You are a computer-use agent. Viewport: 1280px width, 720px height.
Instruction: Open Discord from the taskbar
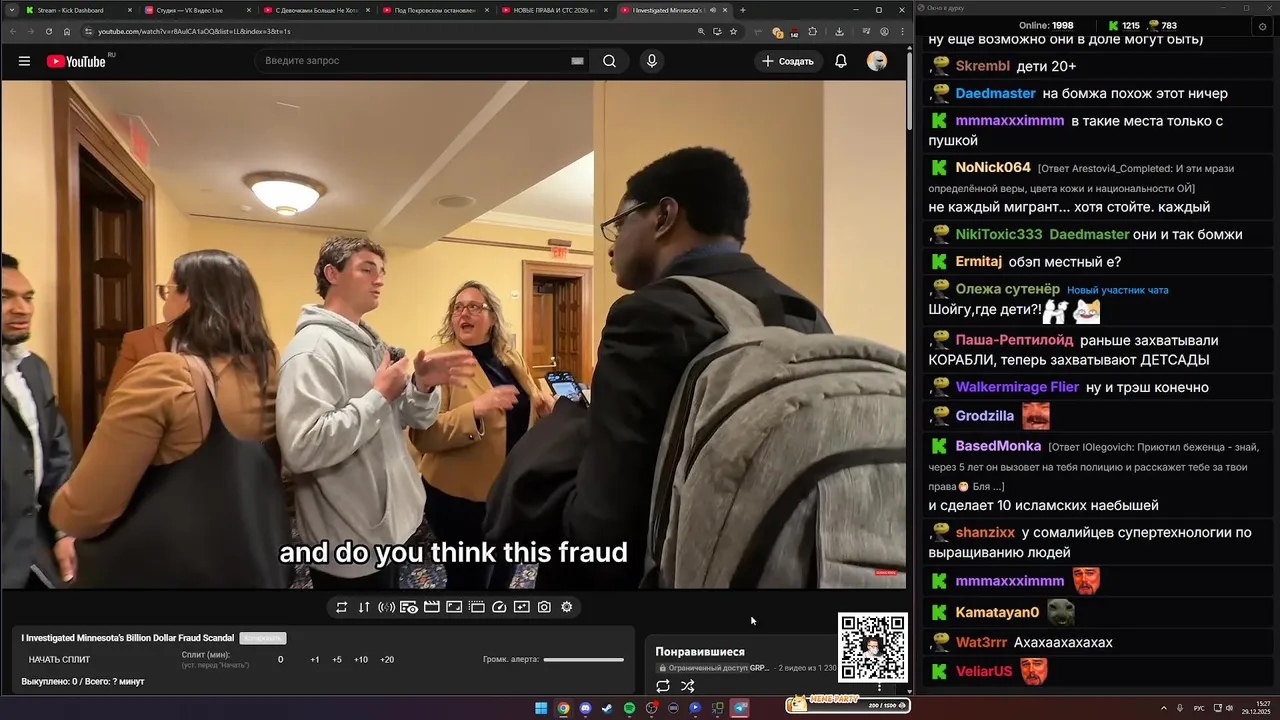[x=585, y=708]
